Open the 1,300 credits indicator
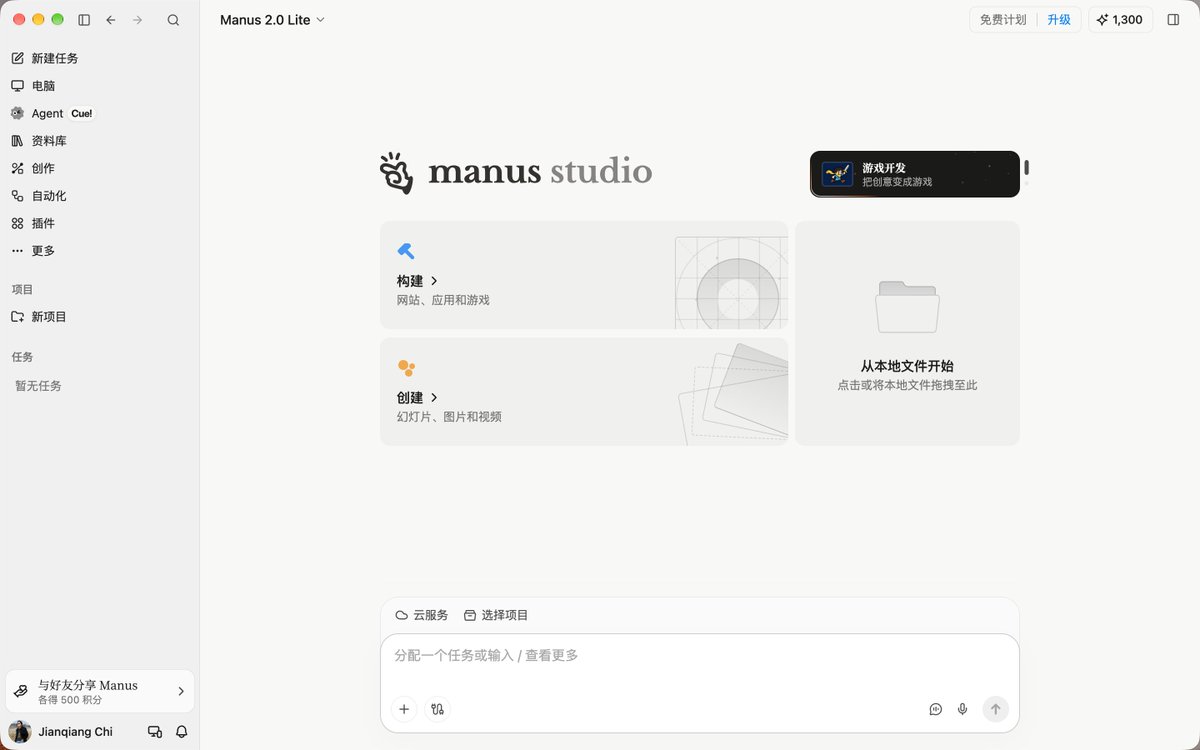This screenshot has height=750, width=1200. [1120, 20]
